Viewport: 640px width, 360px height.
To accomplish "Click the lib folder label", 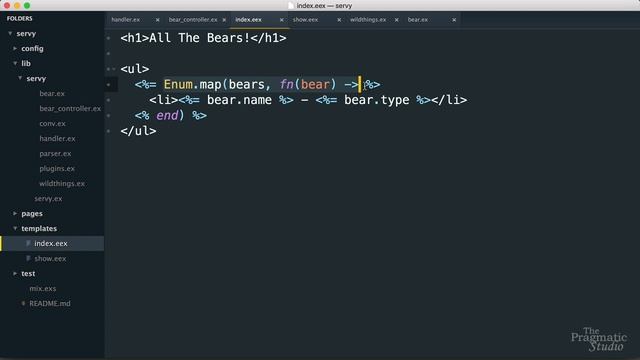I will click(26, 63).
